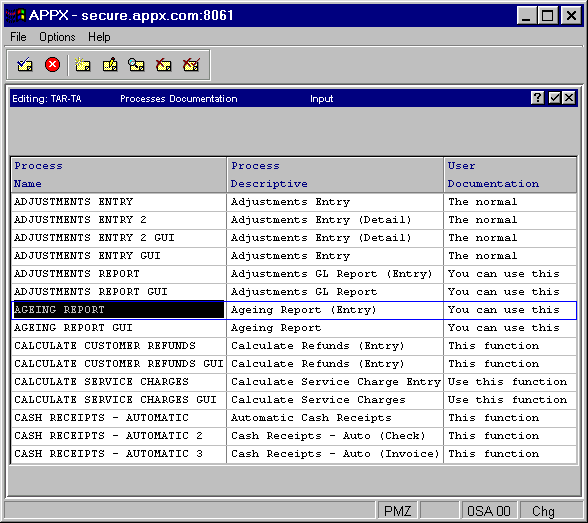Screen dimensions: 588x523
Task: Select the AGEING REPORT GUI process name
Action: click(x=118, y=328)
